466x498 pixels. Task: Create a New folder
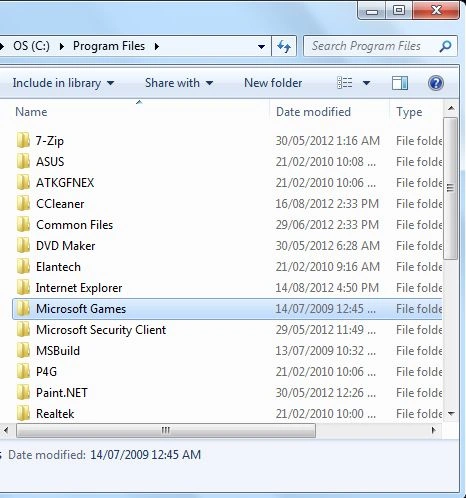coord(273,83)
